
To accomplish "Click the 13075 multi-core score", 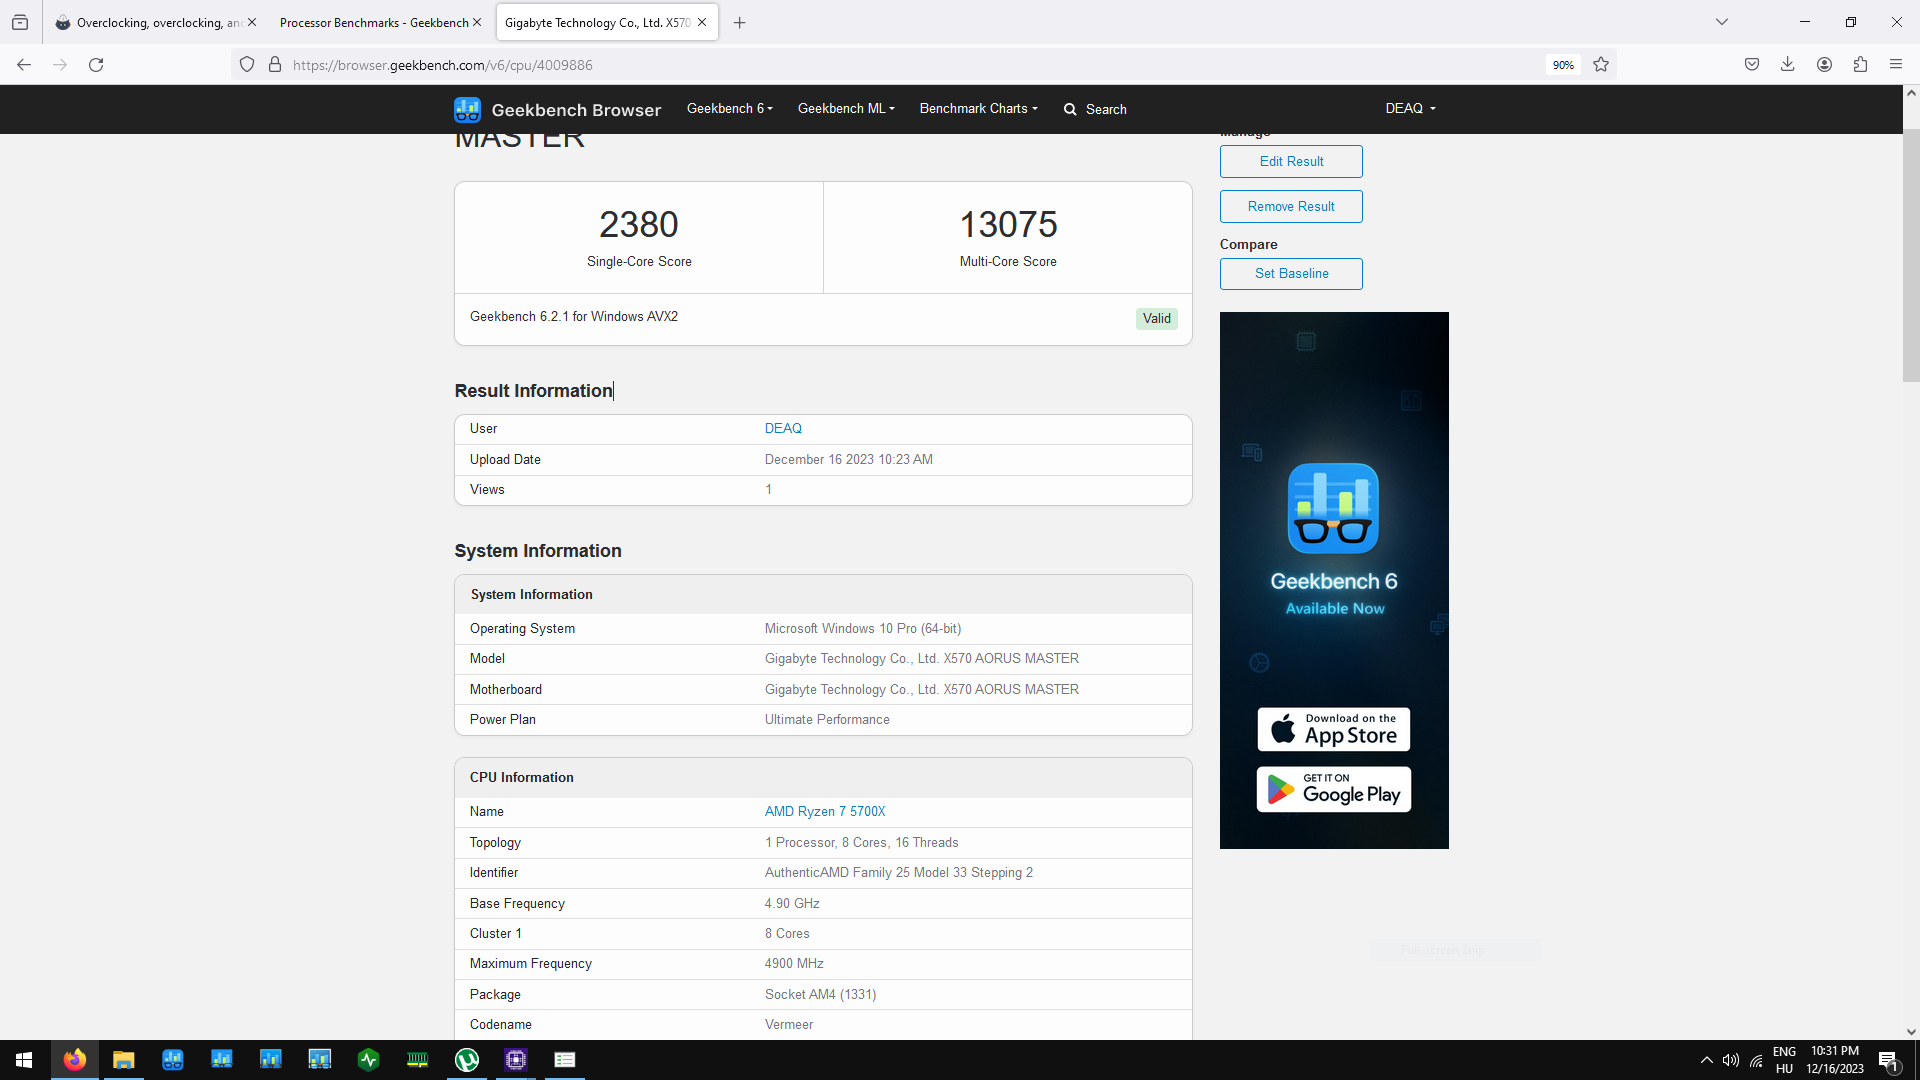I will 1008,224.
